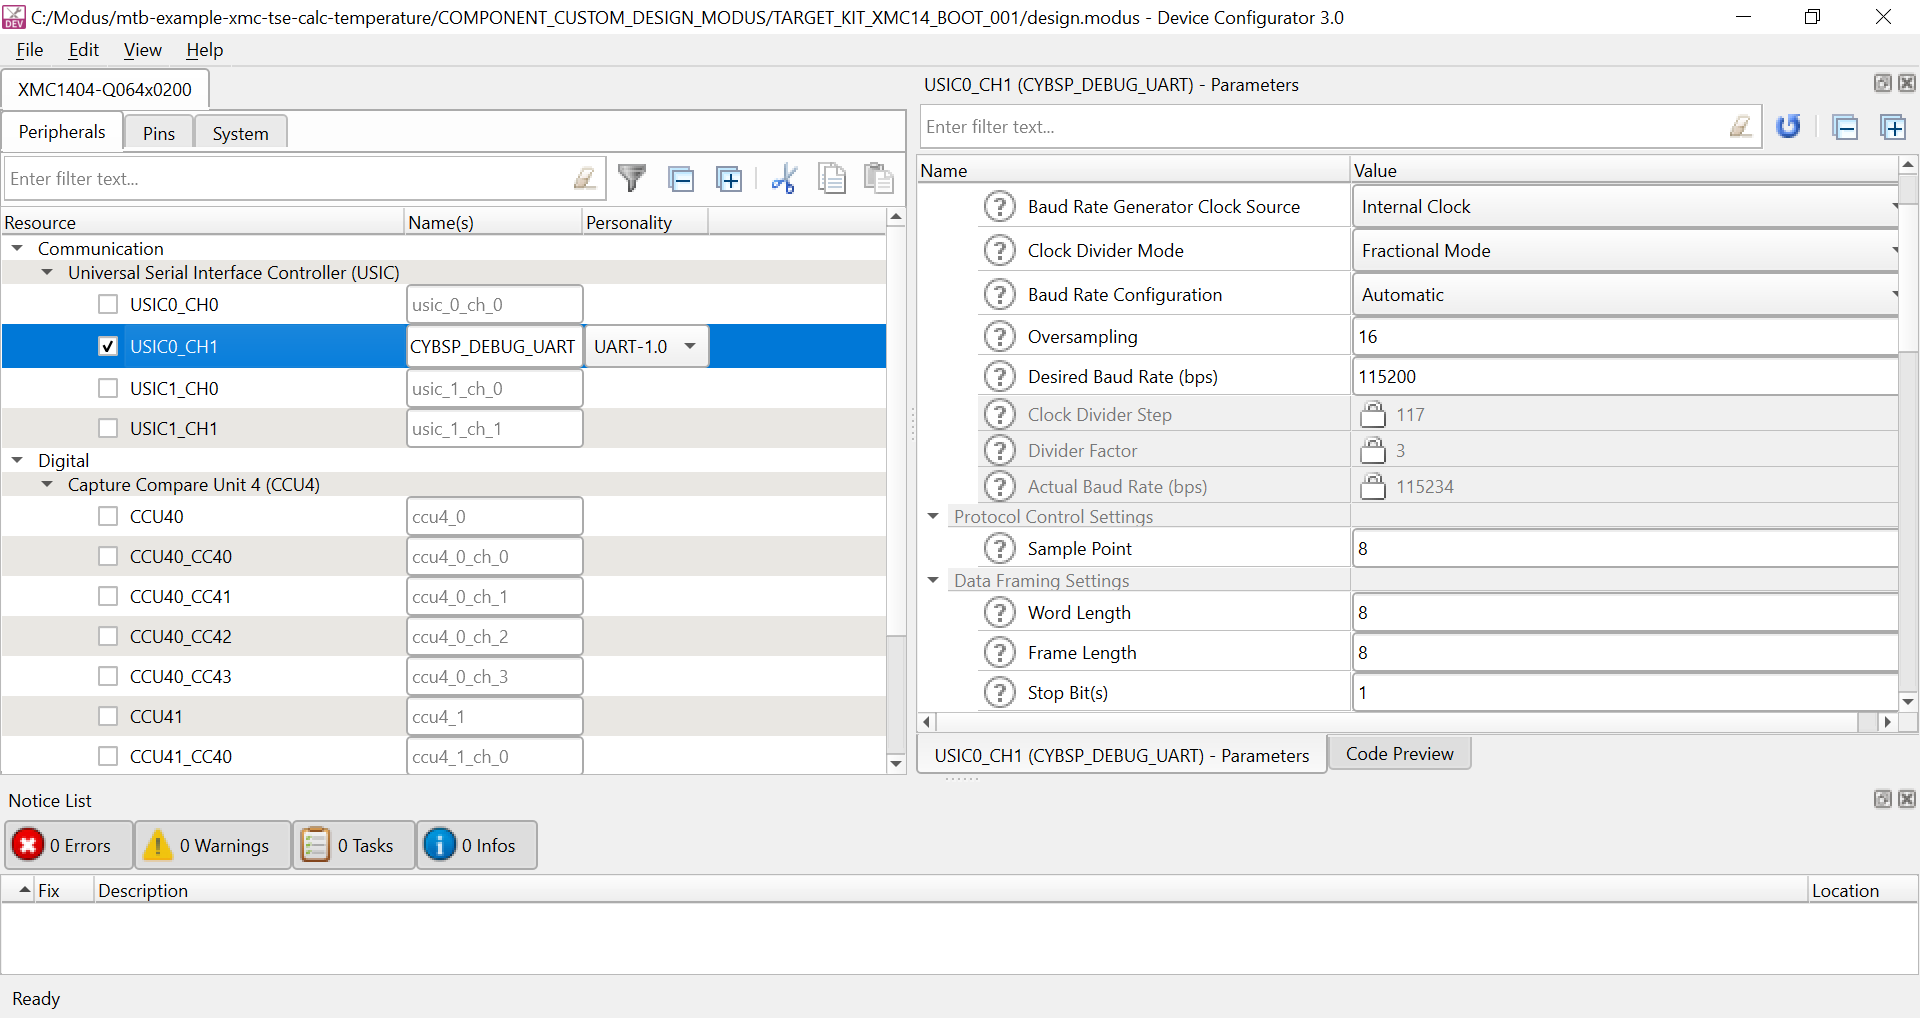Click the cut scissors icon
The image size is (1920, 1018).
pyautogui.click(x=784, y=179)
